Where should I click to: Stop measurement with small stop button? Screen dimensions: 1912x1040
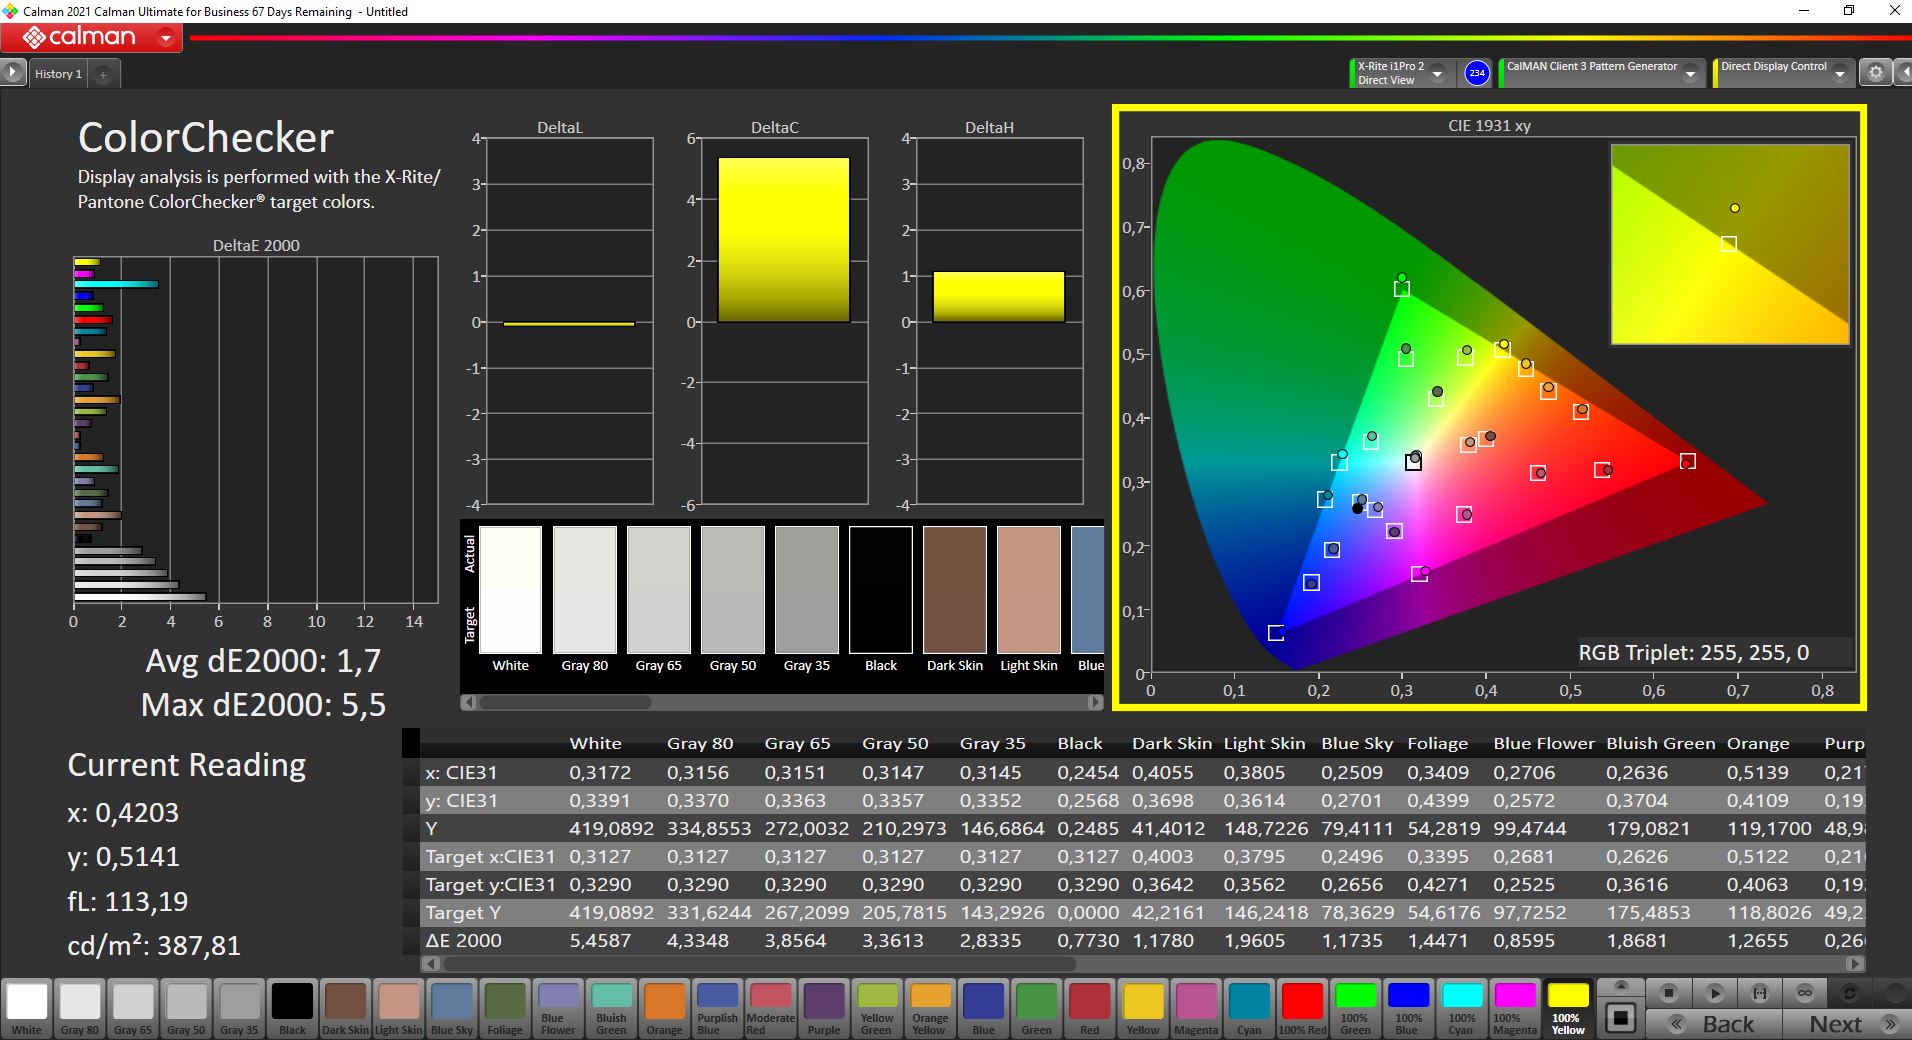coord(1668,993)
